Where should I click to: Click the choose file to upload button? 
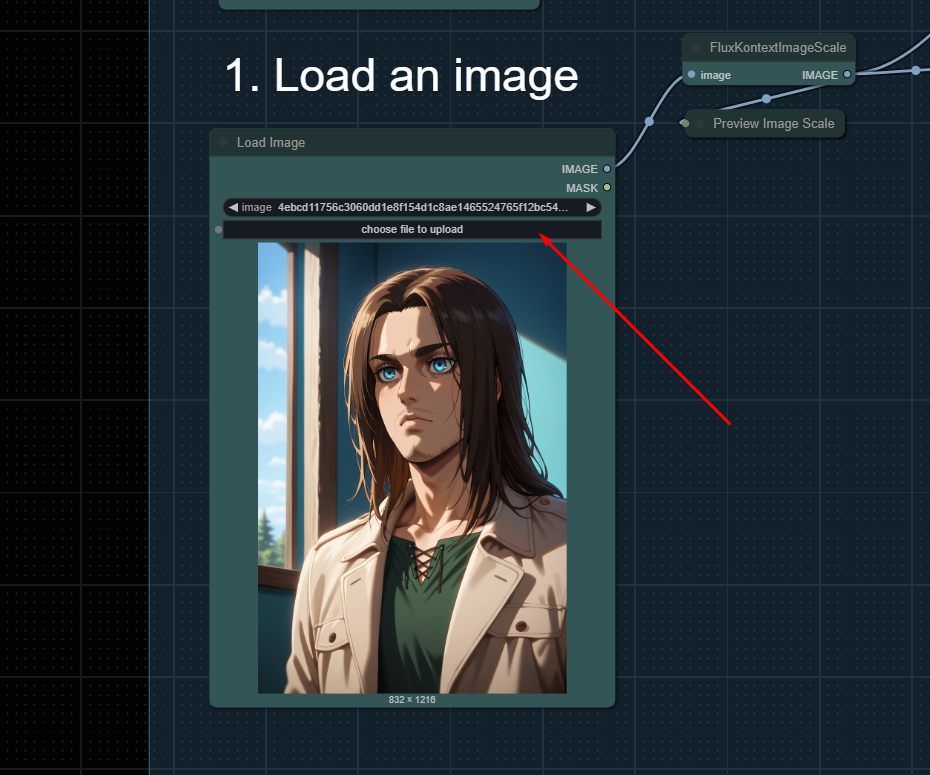coord(412,229)
